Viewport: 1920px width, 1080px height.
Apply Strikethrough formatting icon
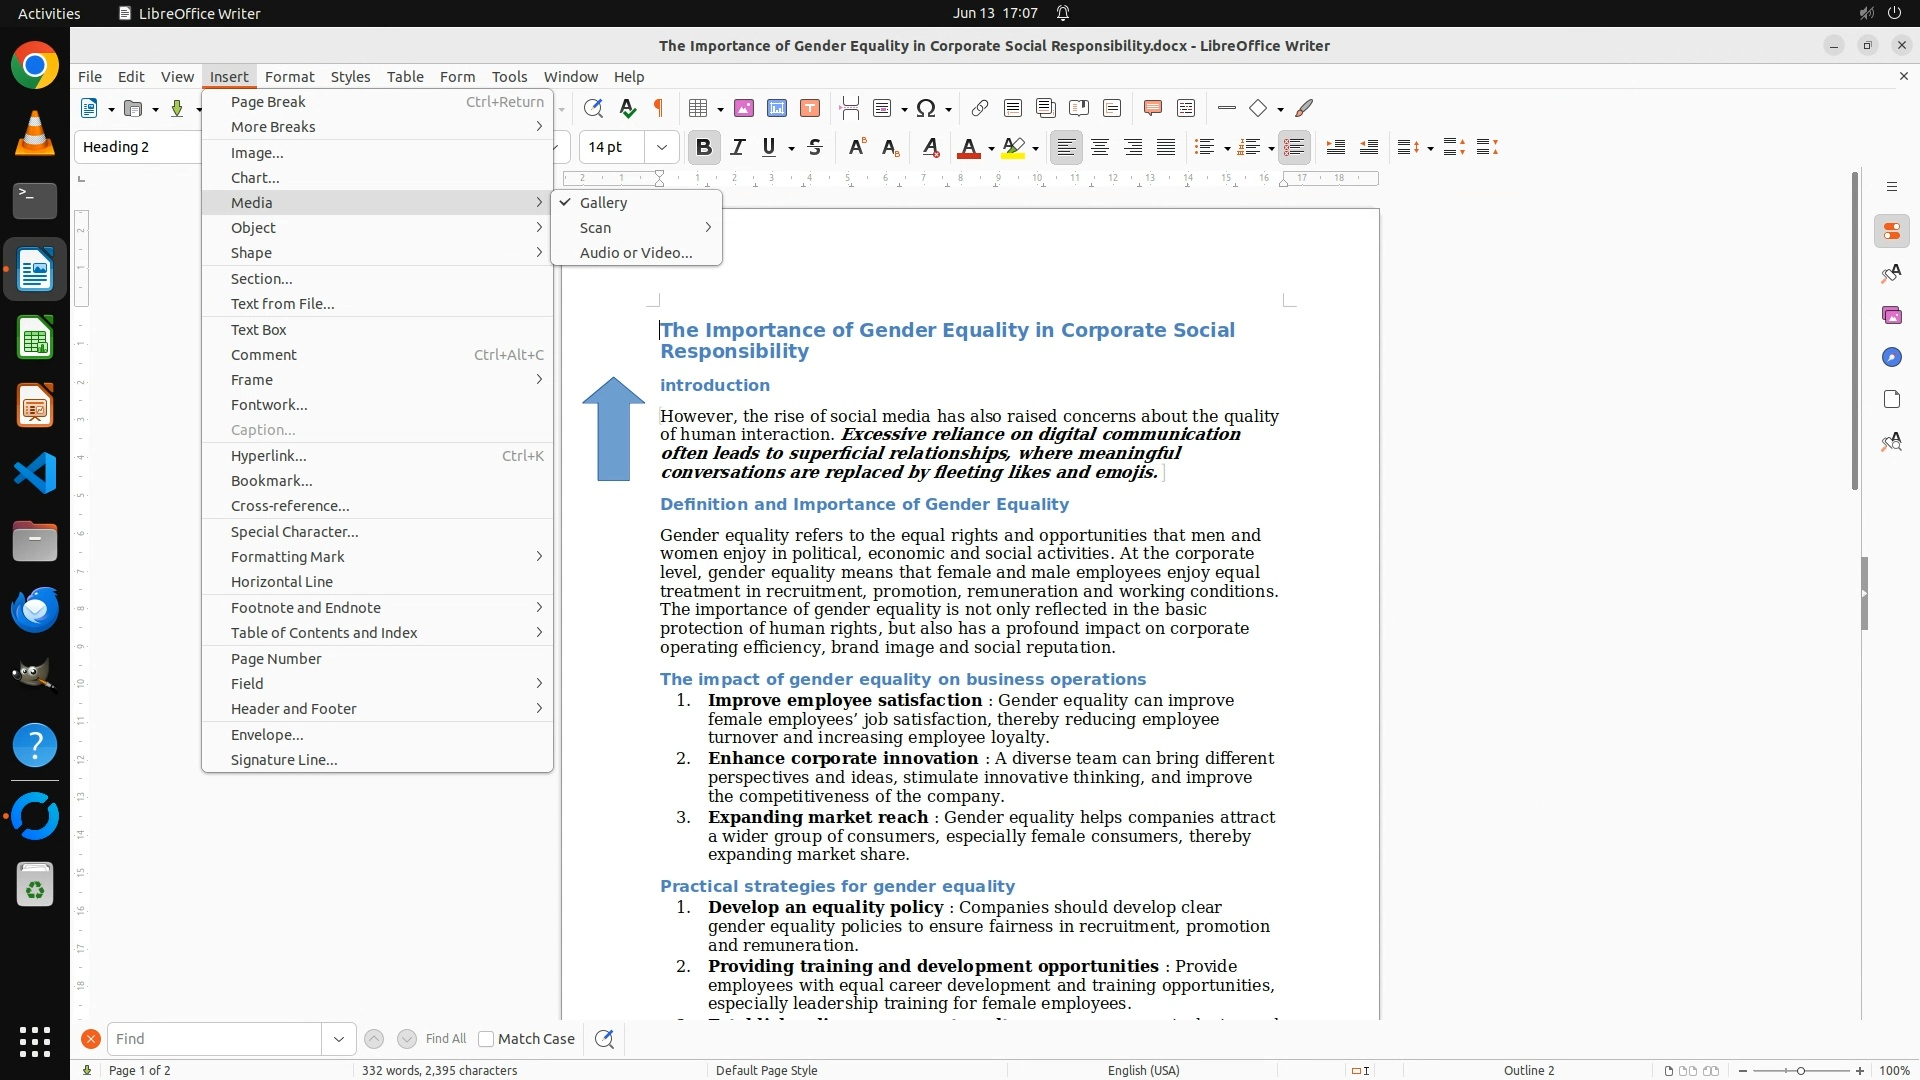coord(815,148)
